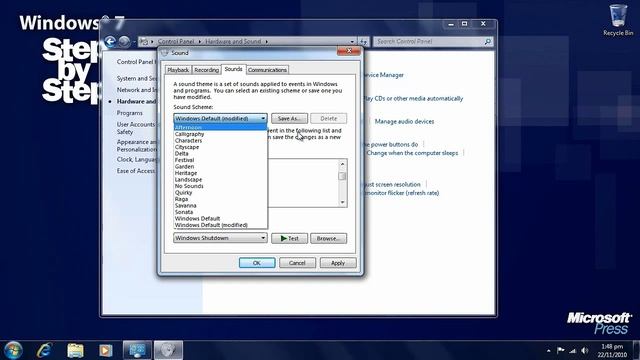
Task: Pick the Raga sound scheme
Action: (x=220, y=199)
